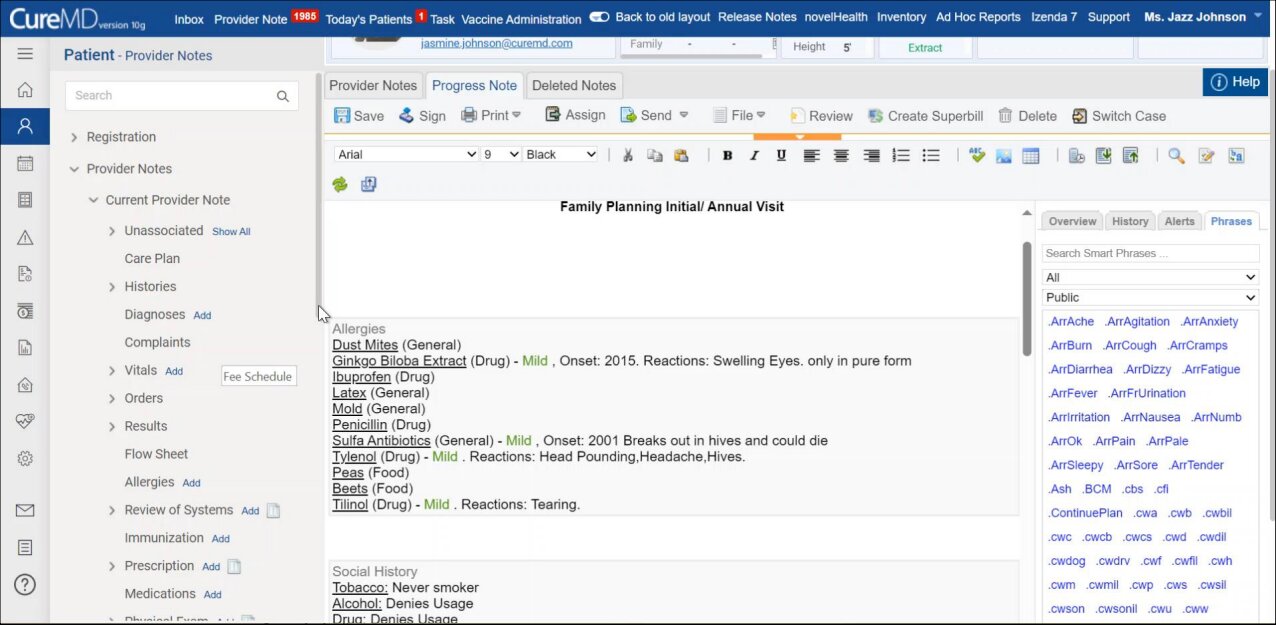1276x625 pixels.
Task: Click the Save icon in note toolbar
Action: 343,116
